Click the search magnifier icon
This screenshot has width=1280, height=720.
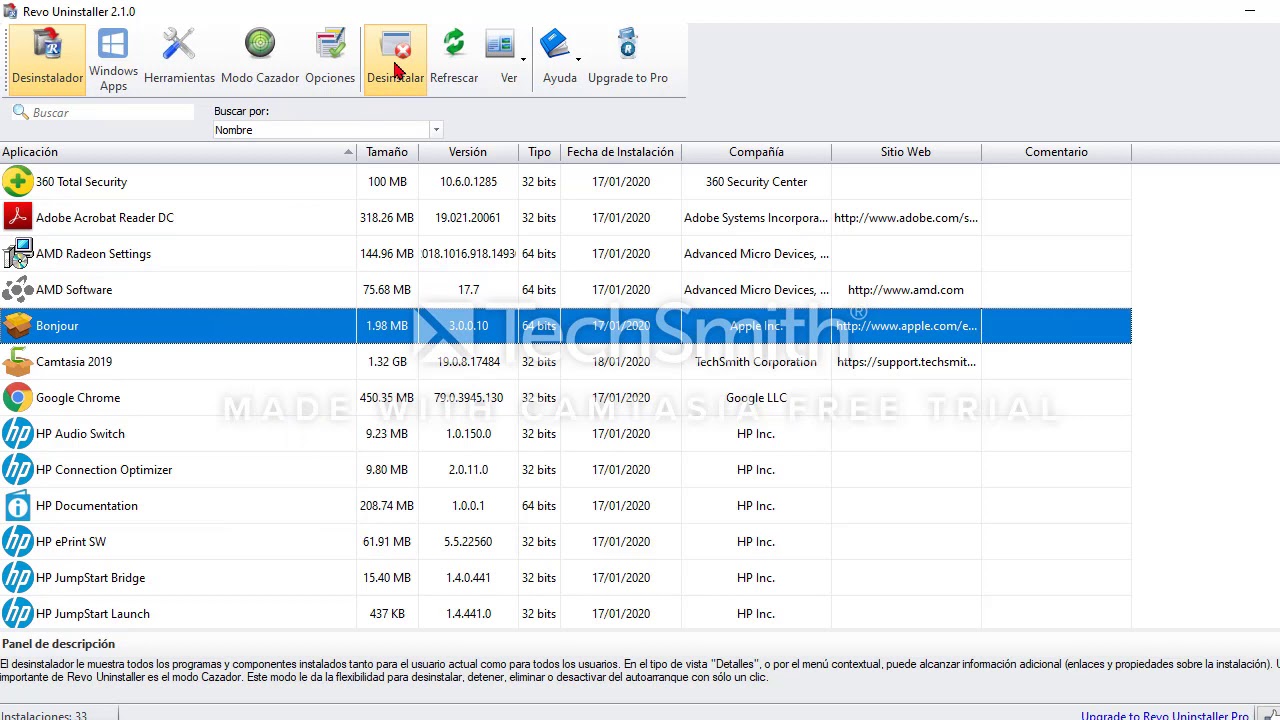coord(20,112)
